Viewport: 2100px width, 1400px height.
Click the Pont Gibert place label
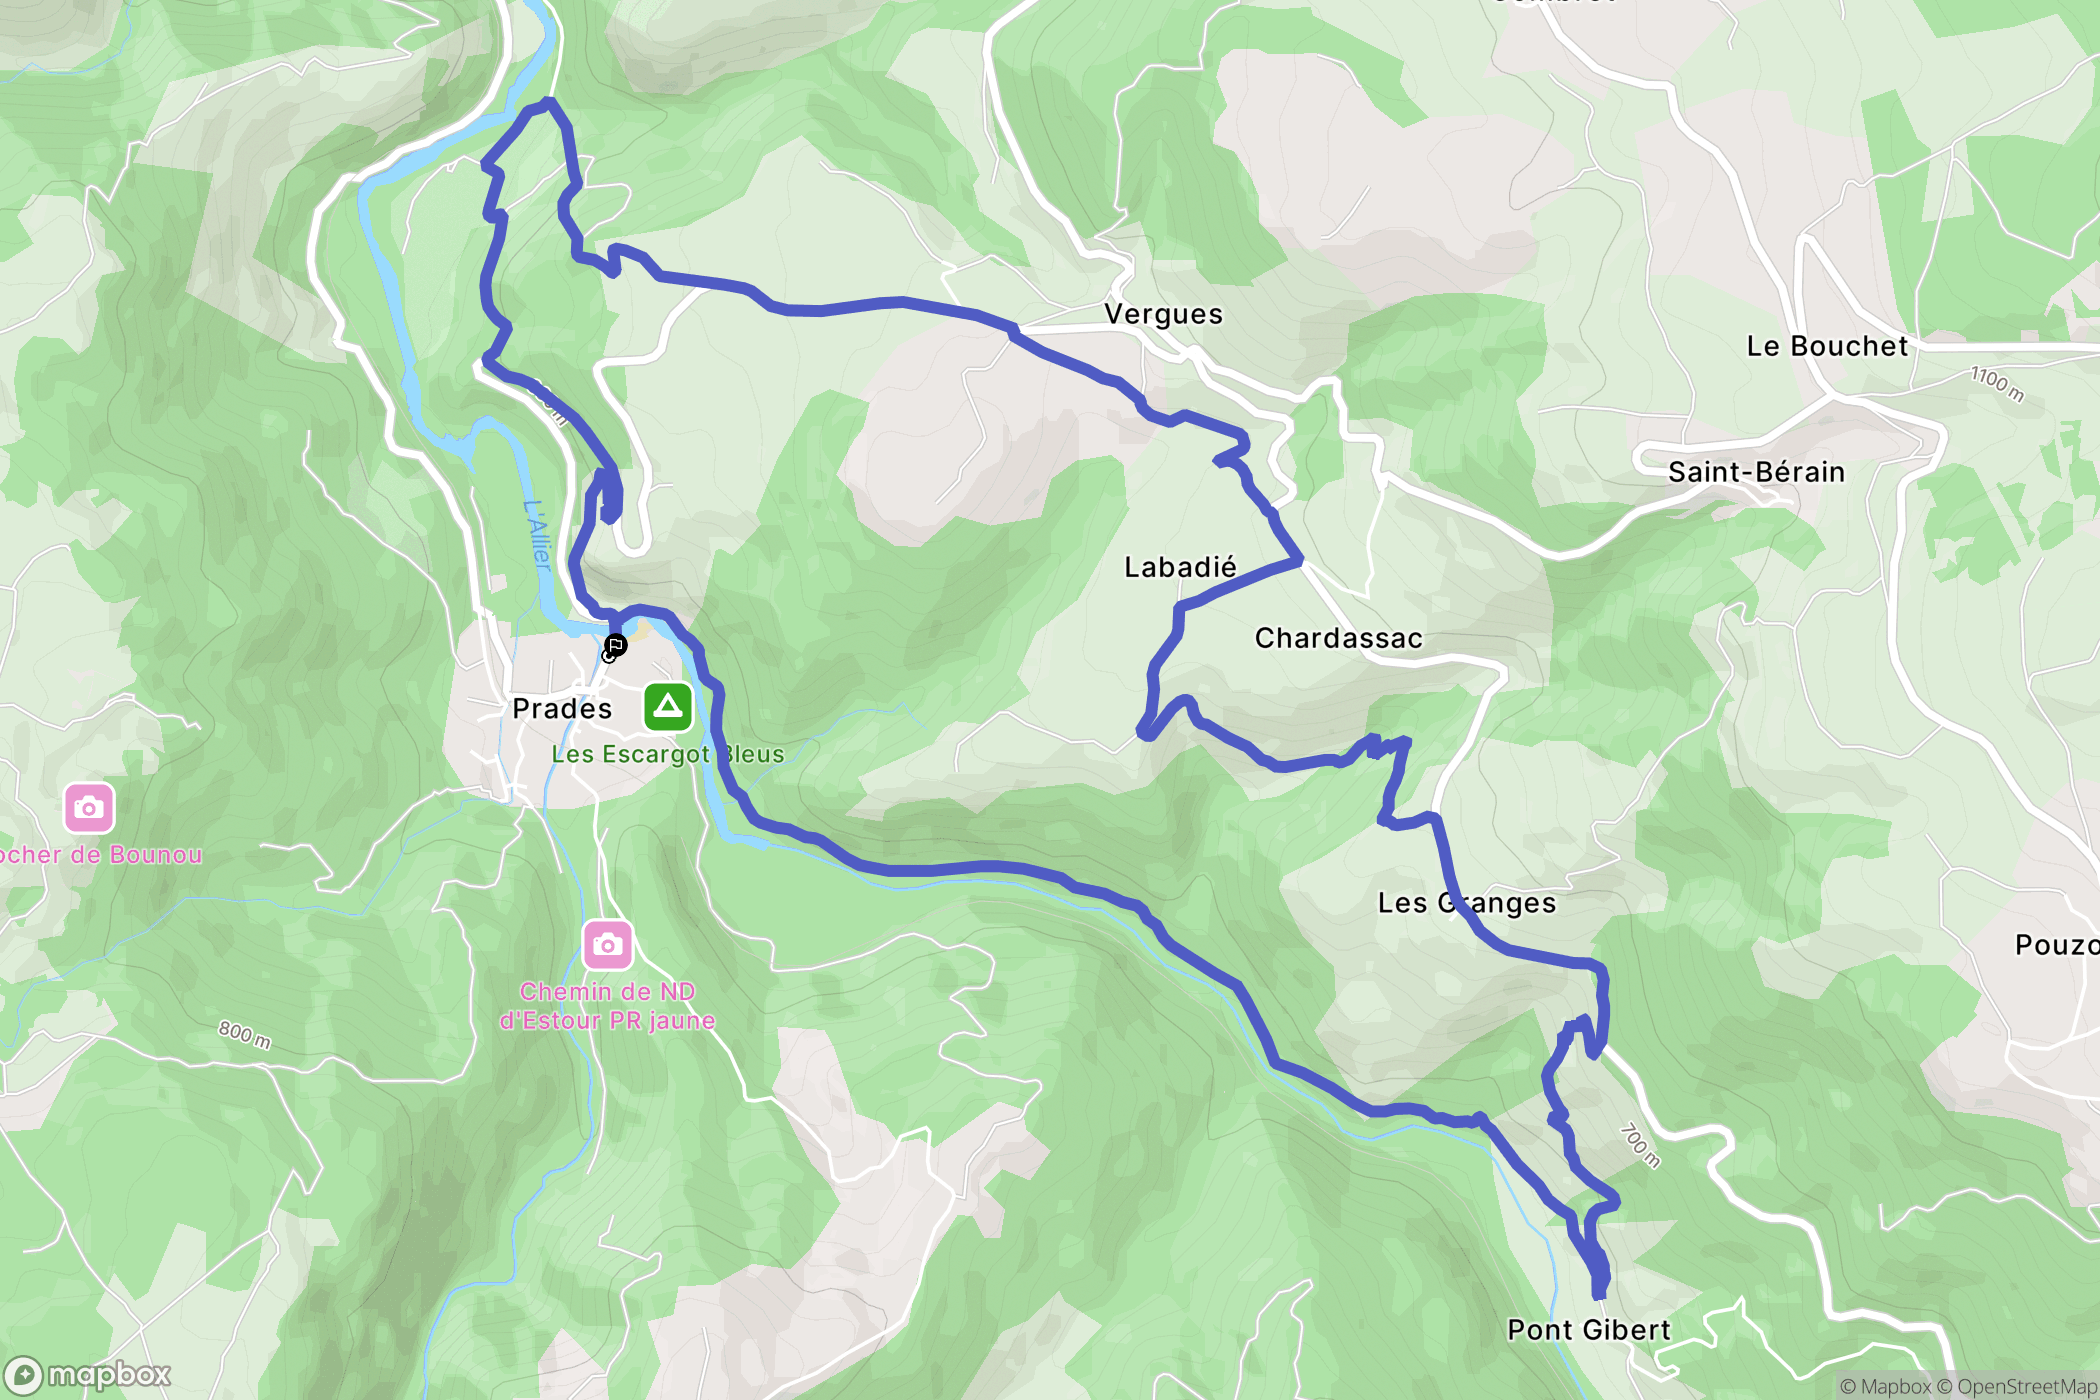(1589, 1330)
